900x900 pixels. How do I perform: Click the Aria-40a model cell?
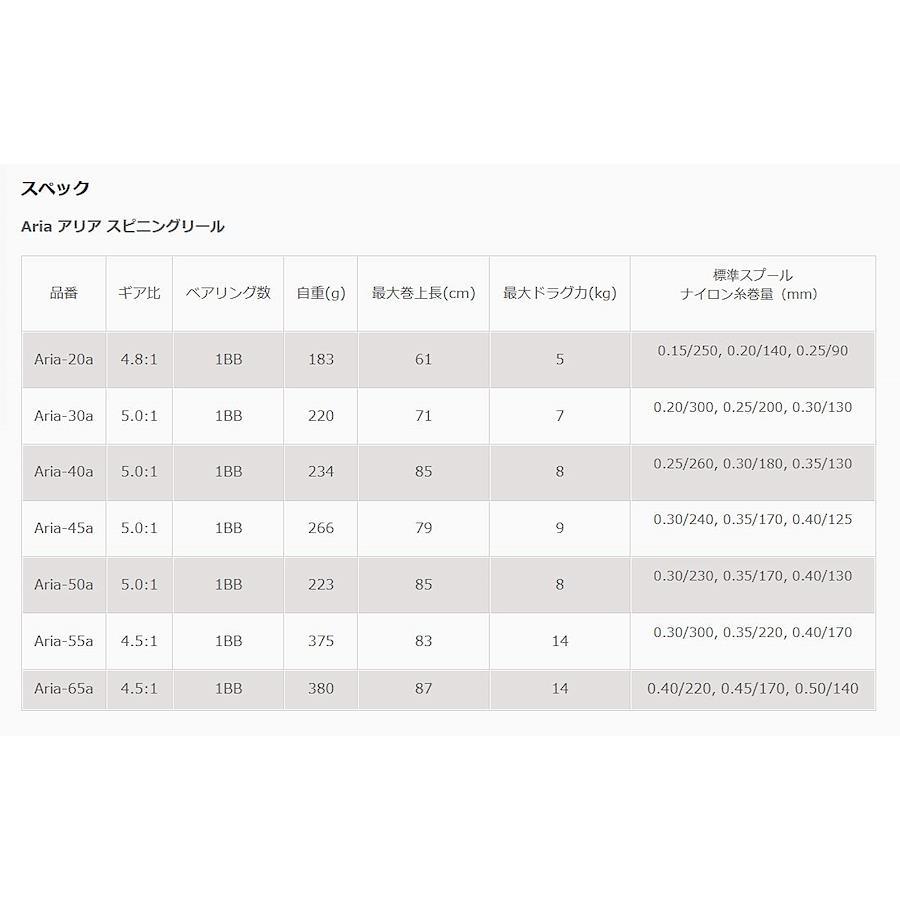pyautogui.click(x=63, y=472)
